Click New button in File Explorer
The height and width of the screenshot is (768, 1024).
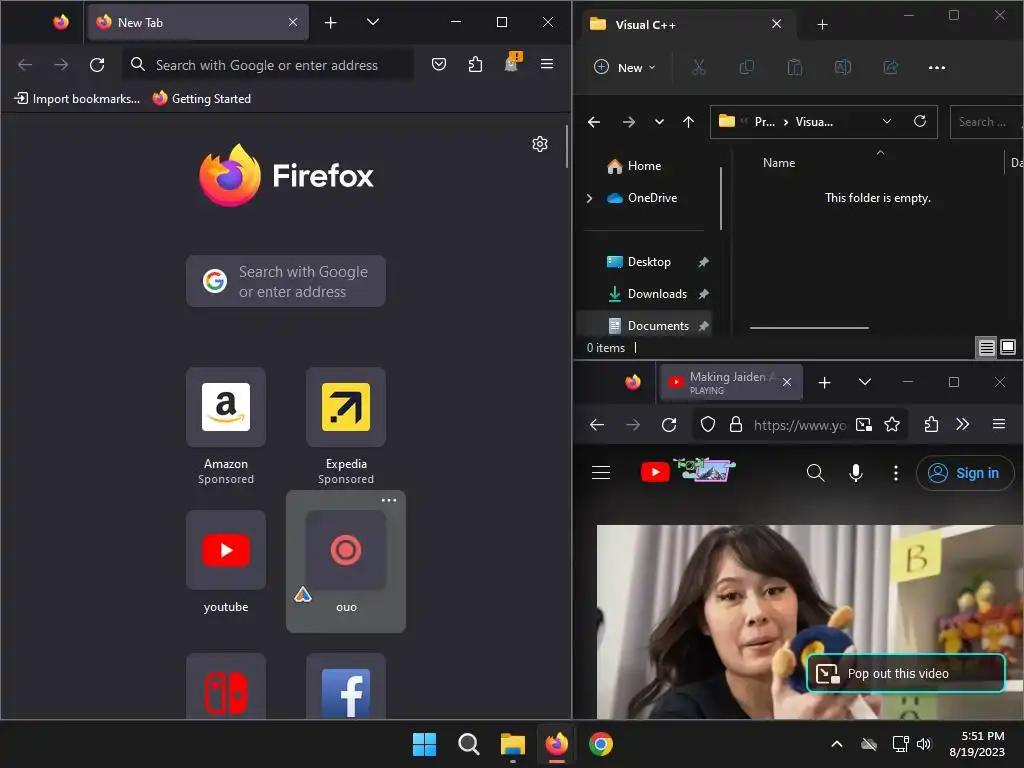[624, 67]
